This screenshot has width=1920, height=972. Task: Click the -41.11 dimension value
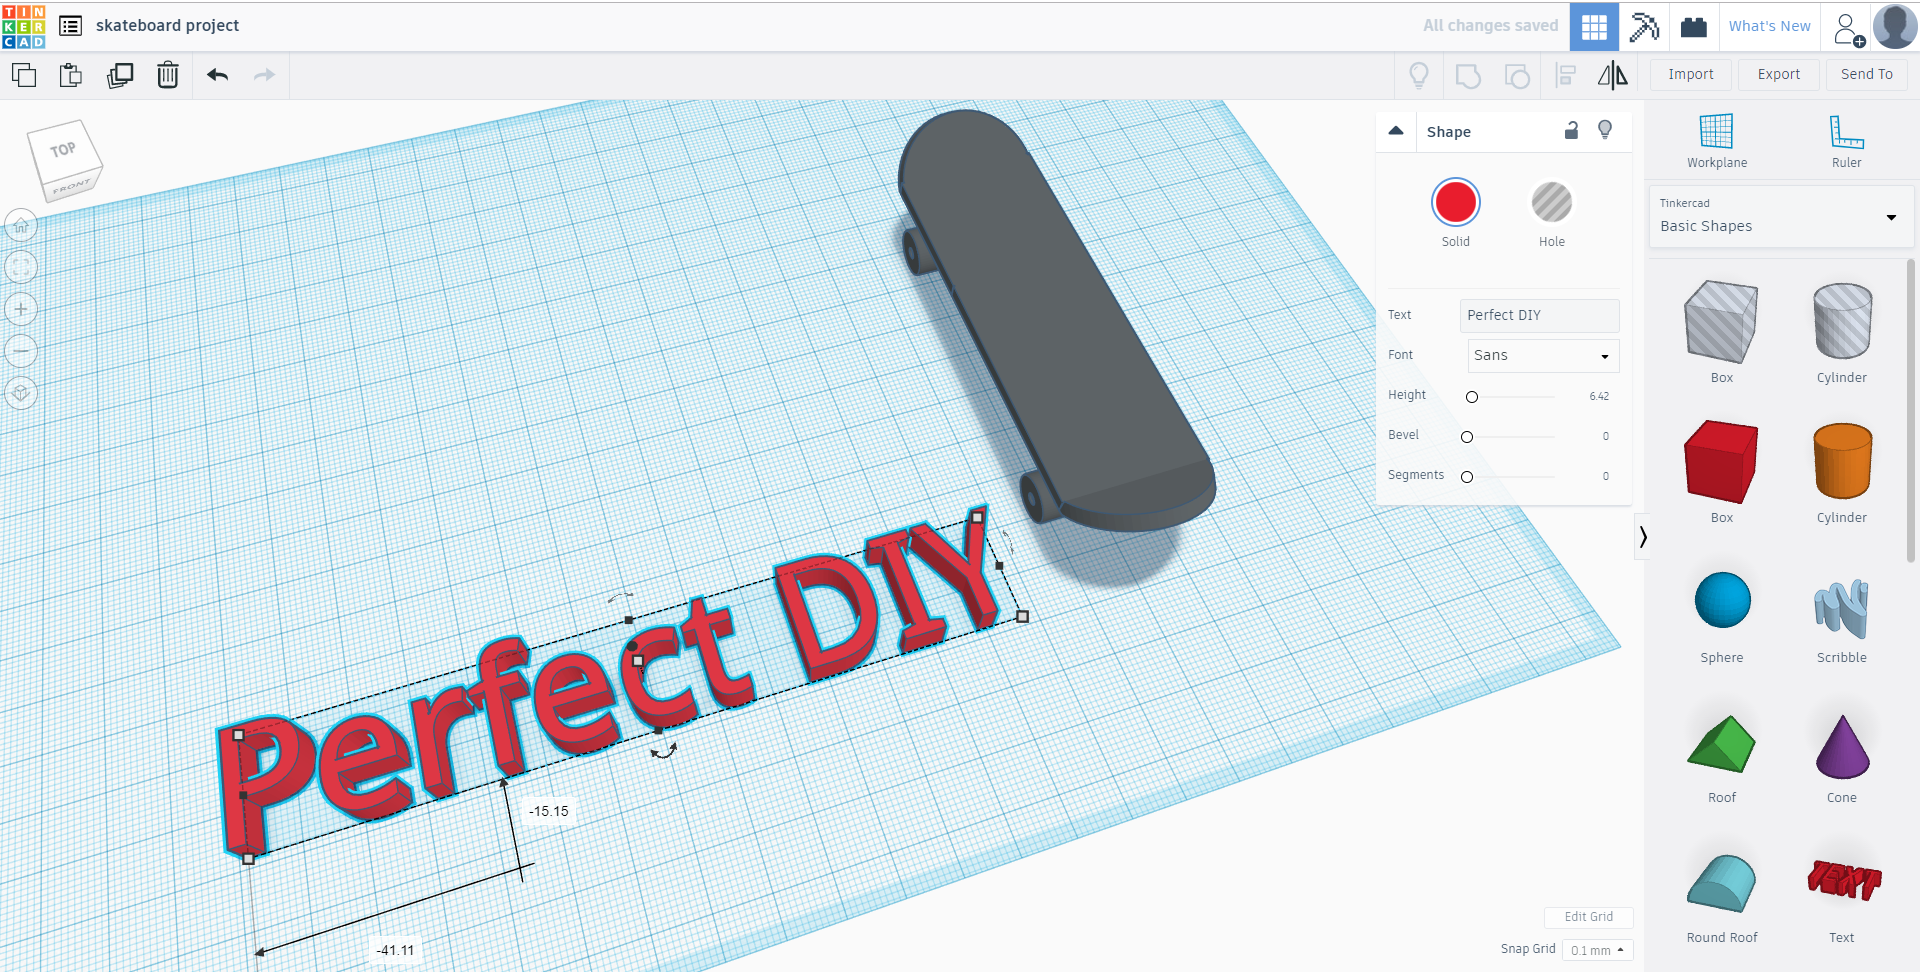395,950
